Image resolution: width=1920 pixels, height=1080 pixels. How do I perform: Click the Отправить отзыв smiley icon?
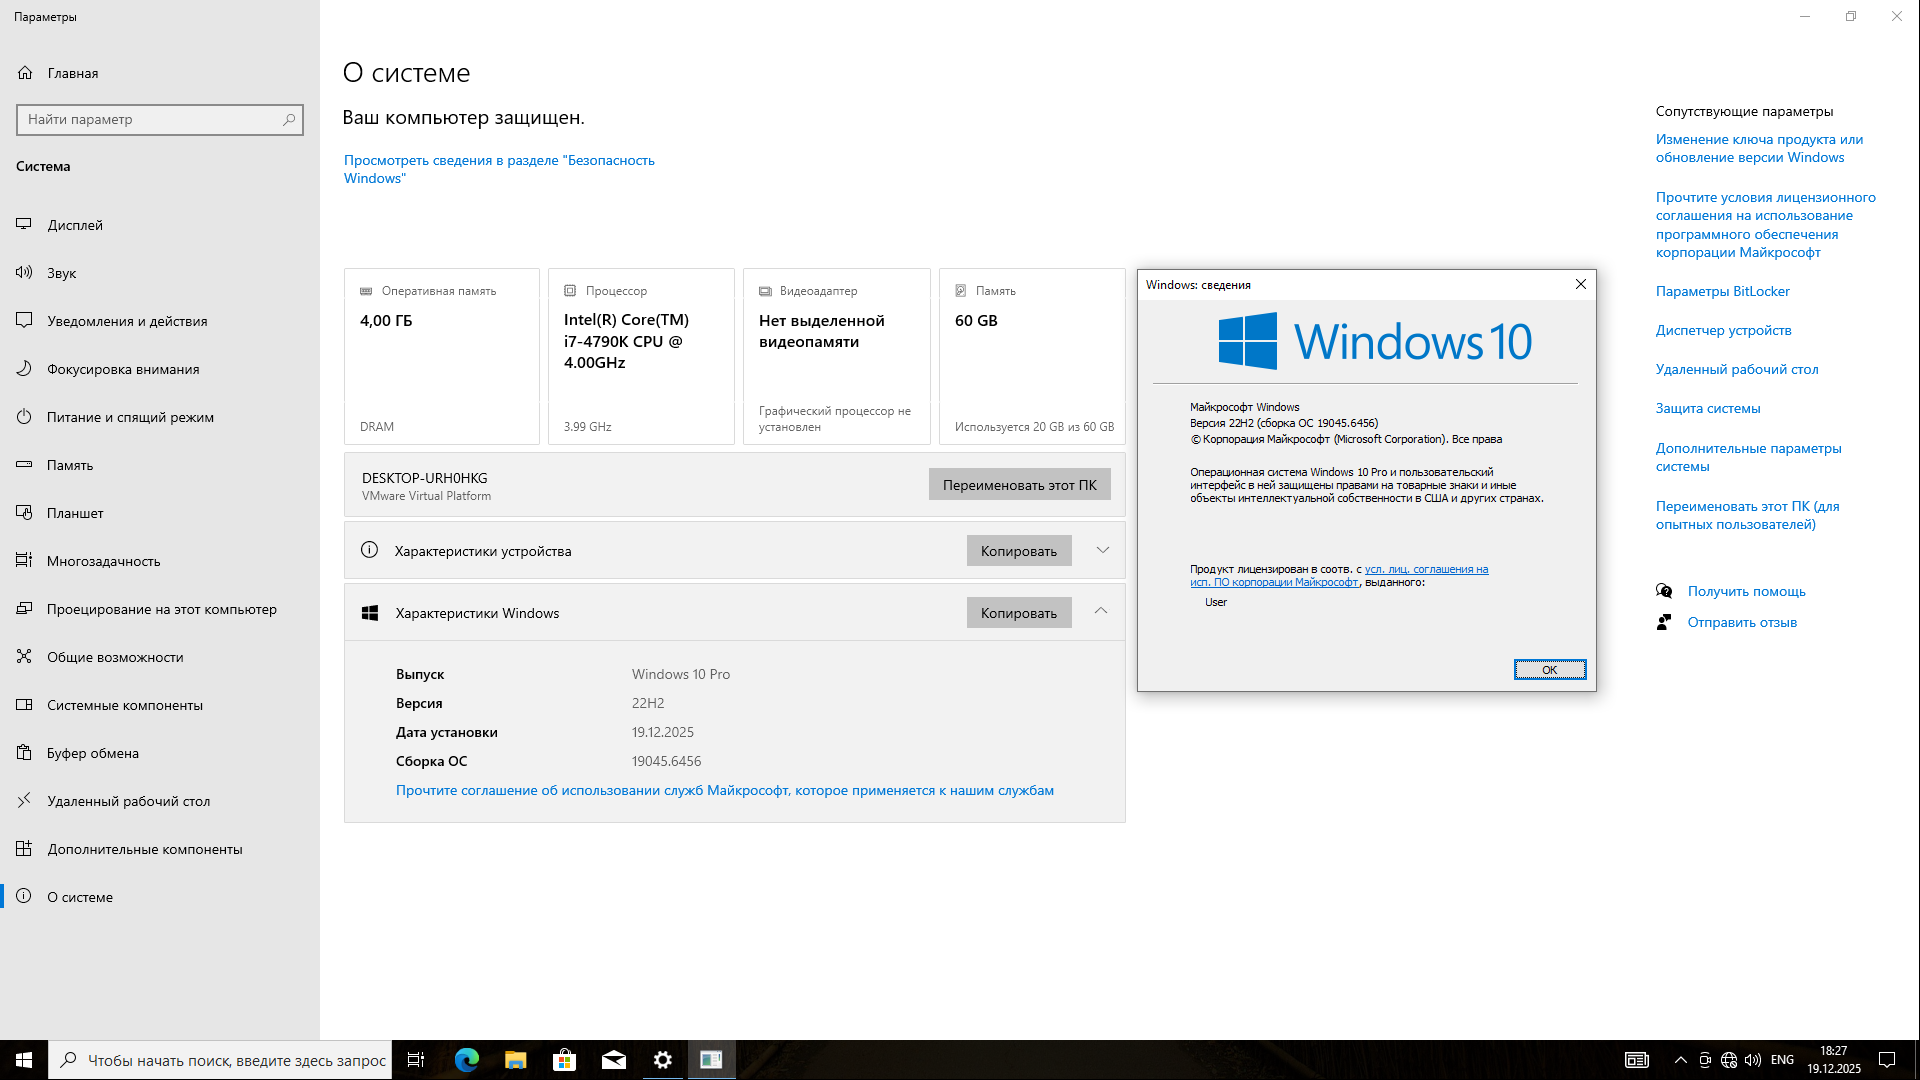coord(1664,621)
